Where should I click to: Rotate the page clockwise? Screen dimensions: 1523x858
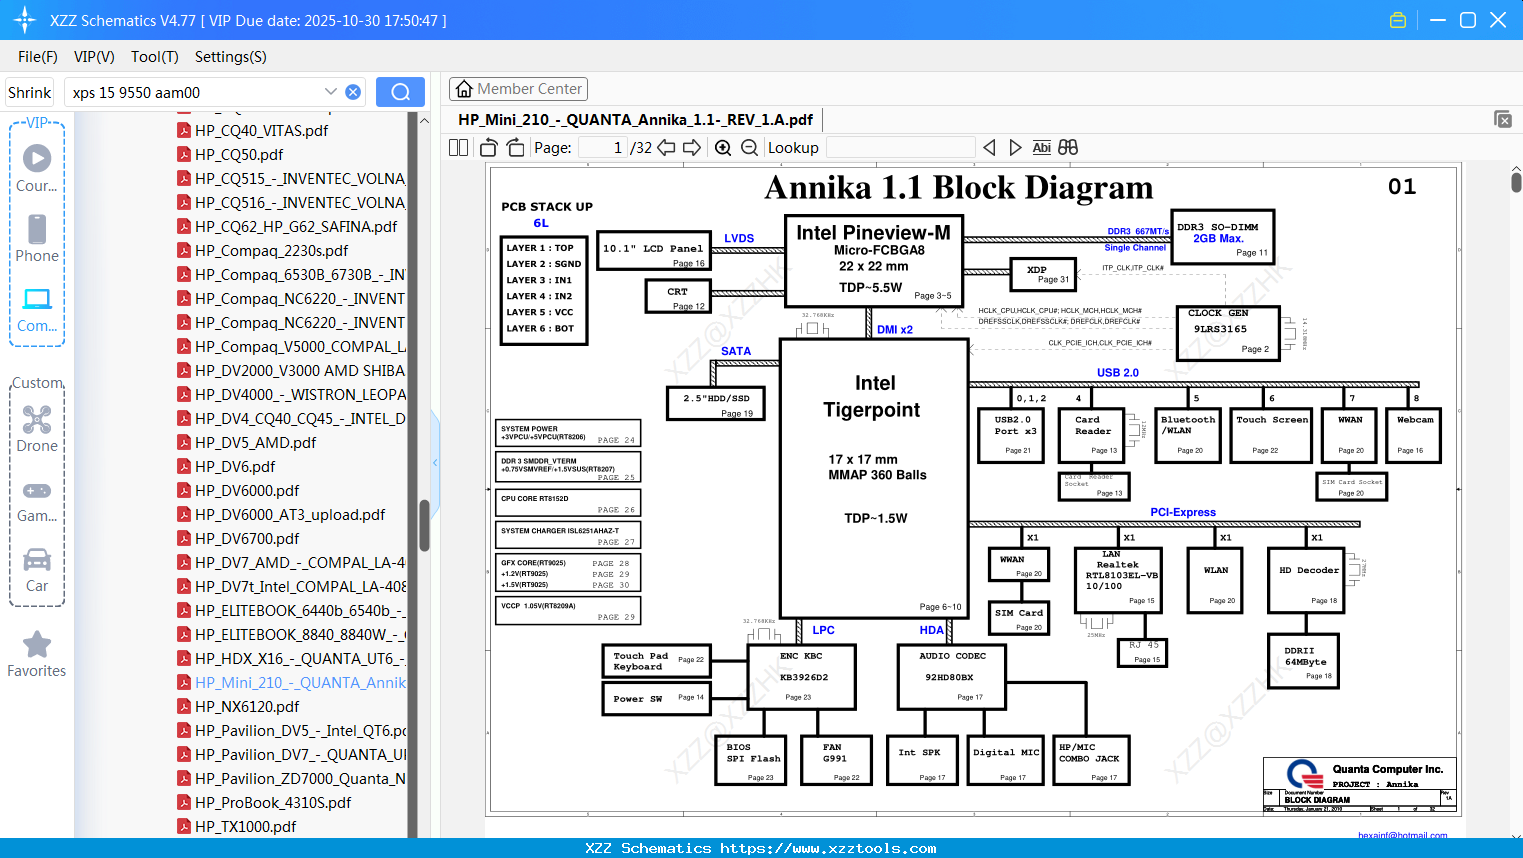point(515,147)
